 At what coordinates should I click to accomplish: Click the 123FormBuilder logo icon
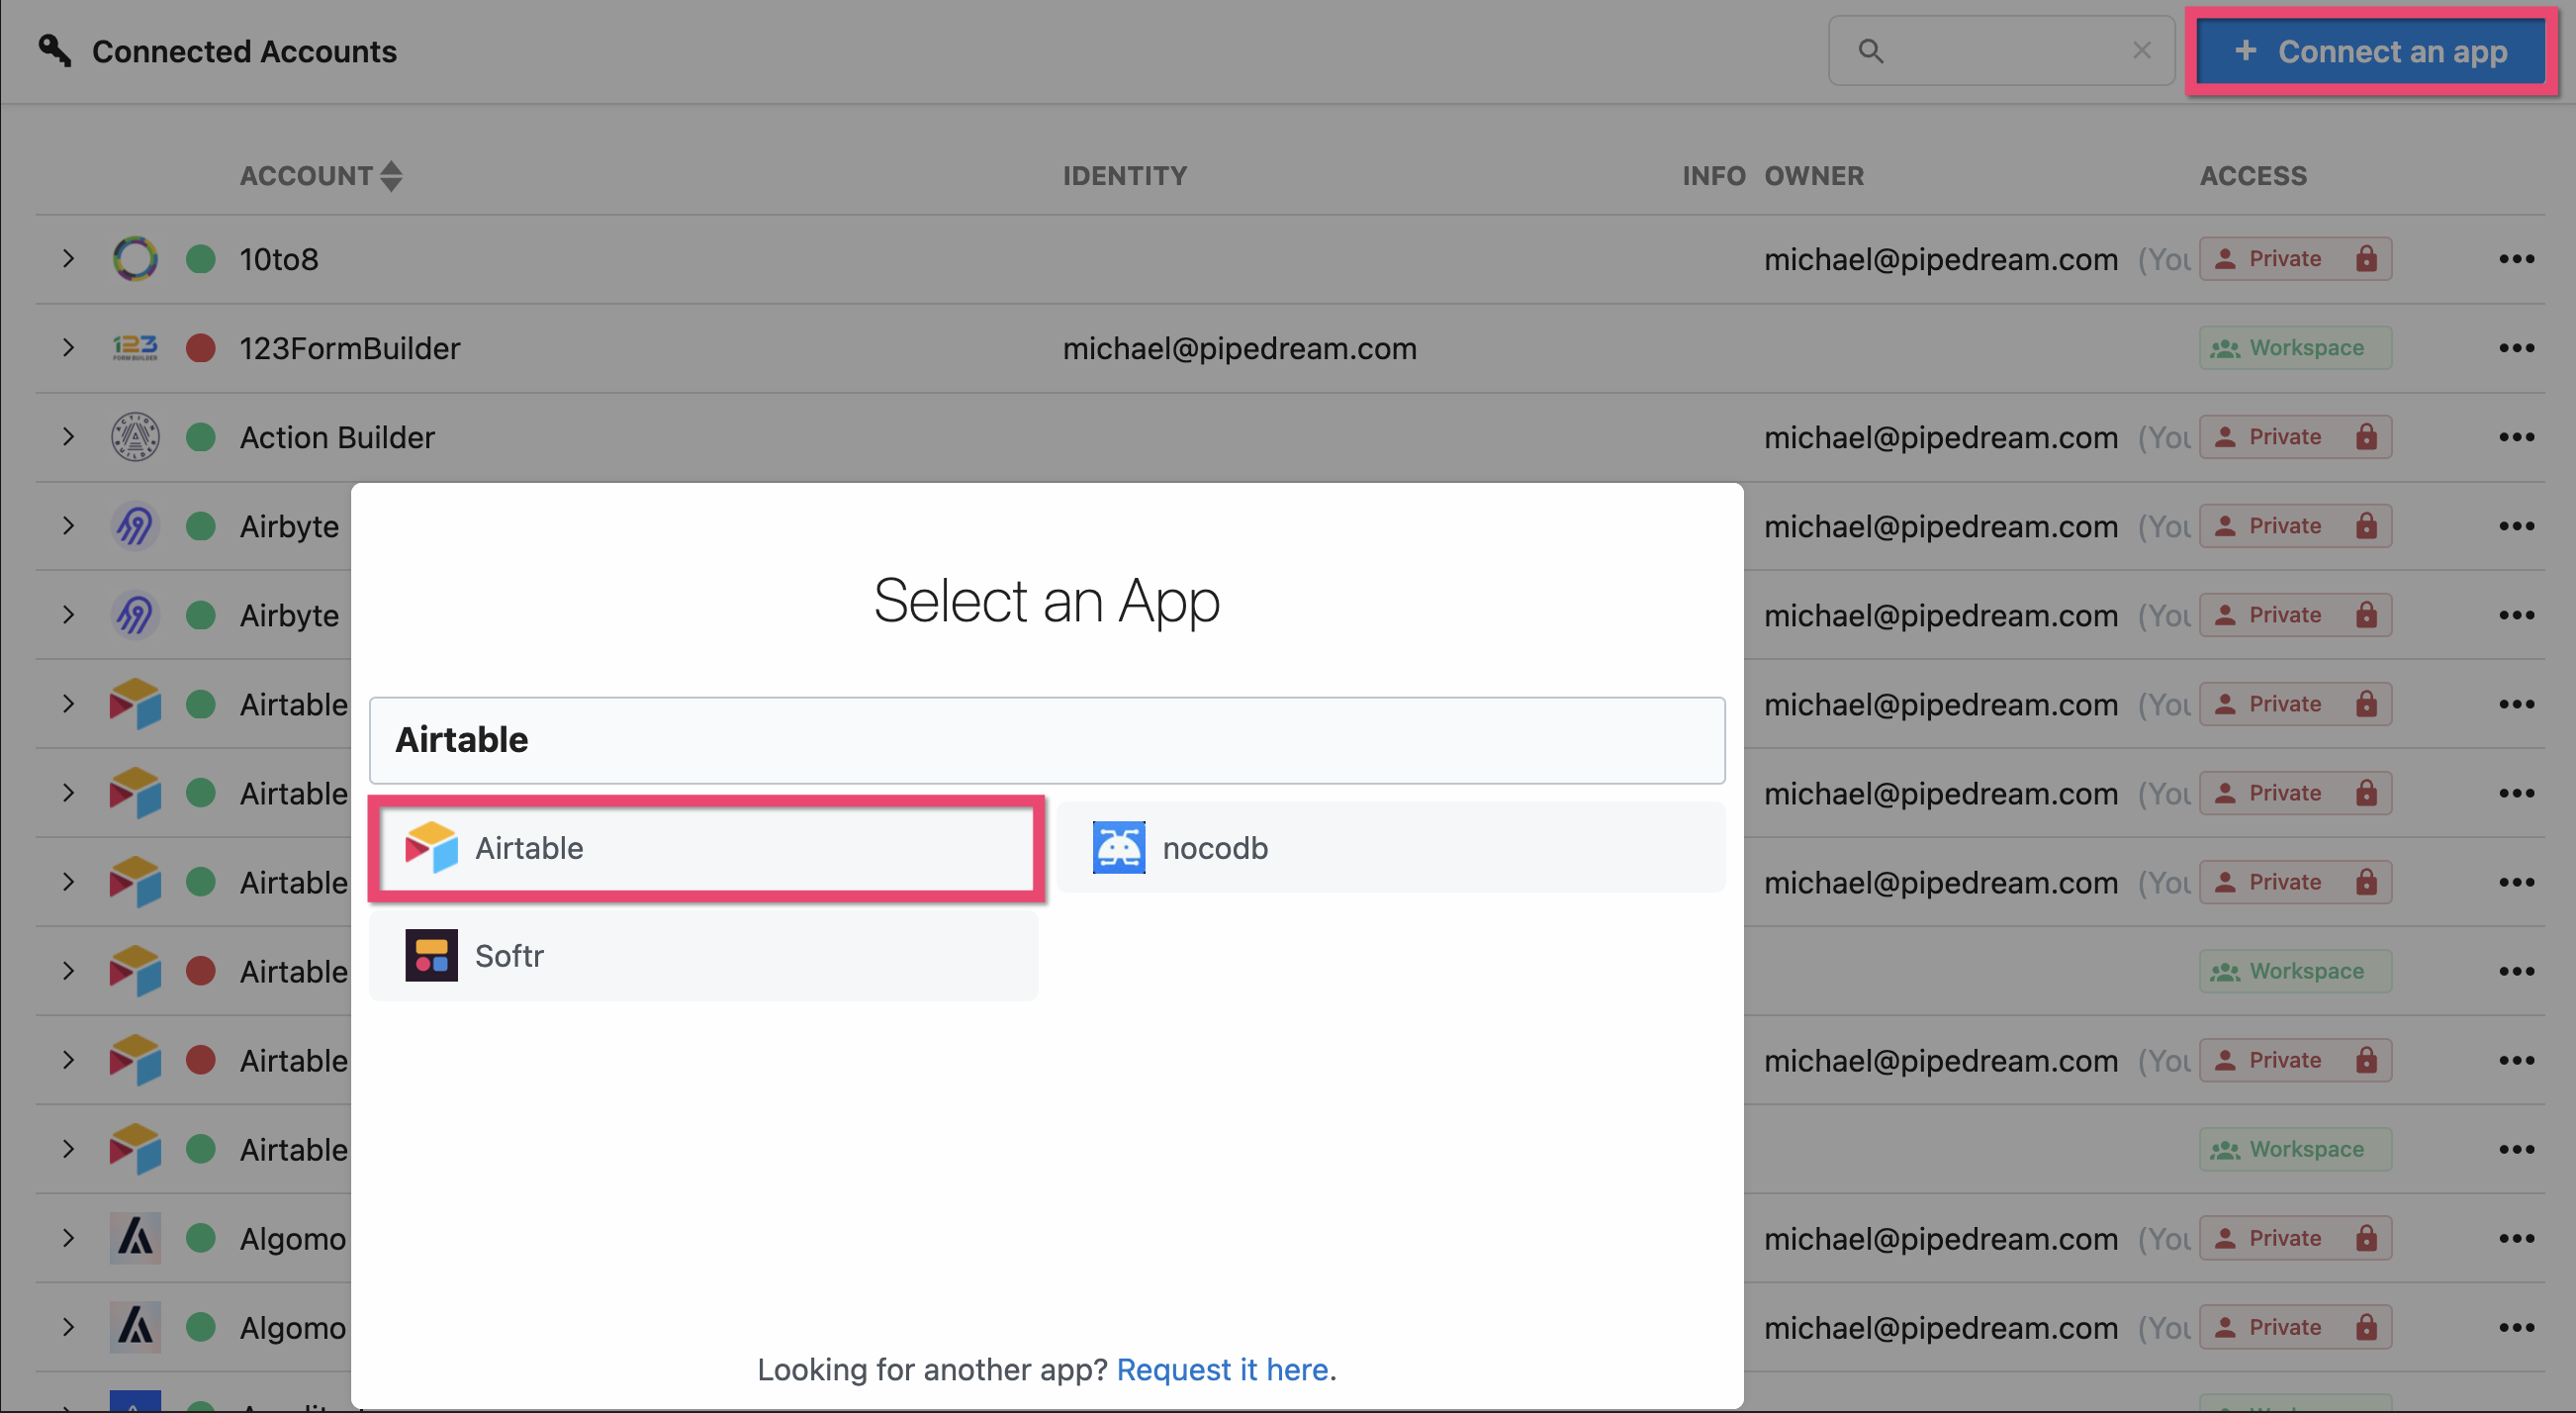135,348
